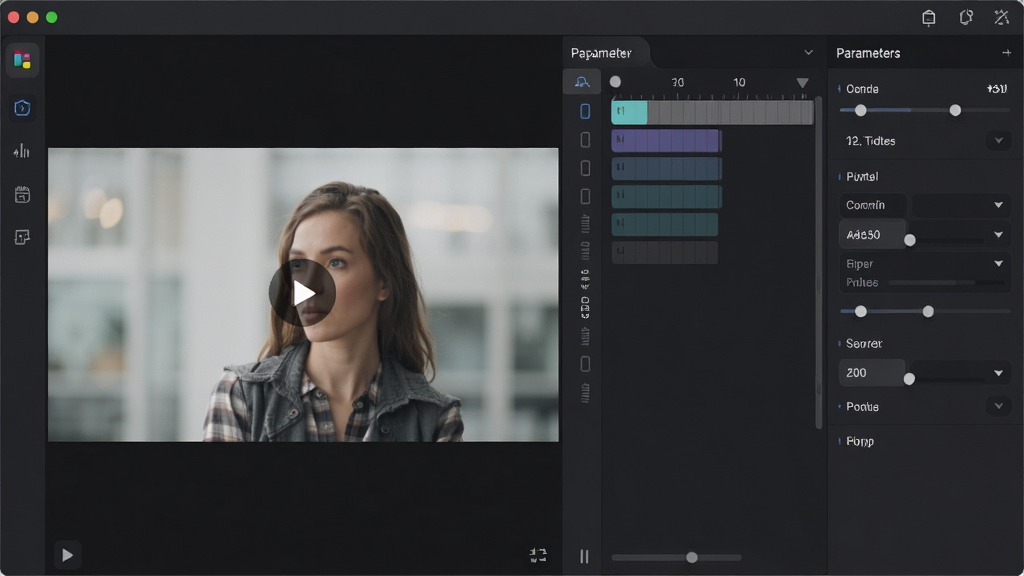
Task: Open the colorful app logo in the sidebar
Action: 22,61
